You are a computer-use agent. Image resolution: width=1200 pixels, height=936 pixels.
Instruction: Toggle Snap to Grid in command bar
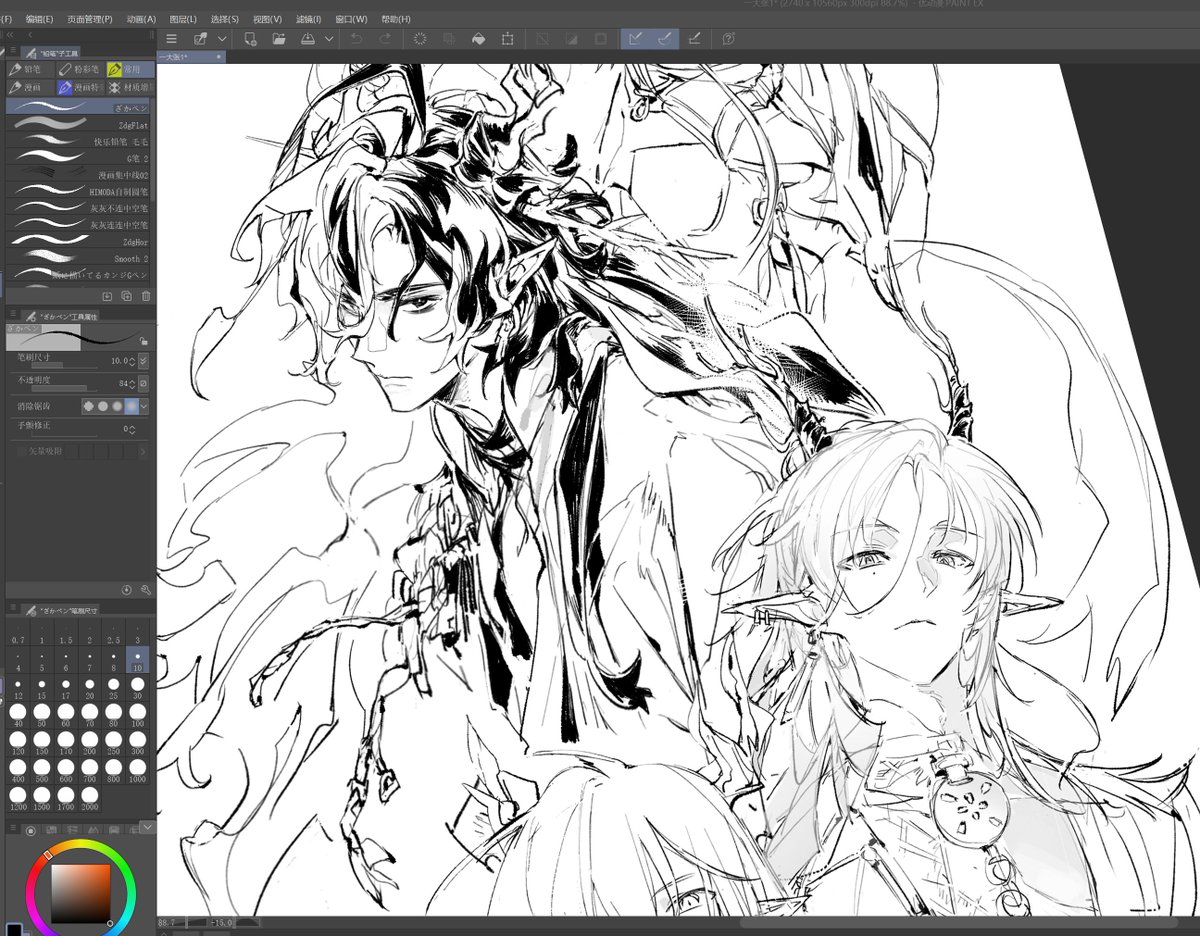point(693,39)
